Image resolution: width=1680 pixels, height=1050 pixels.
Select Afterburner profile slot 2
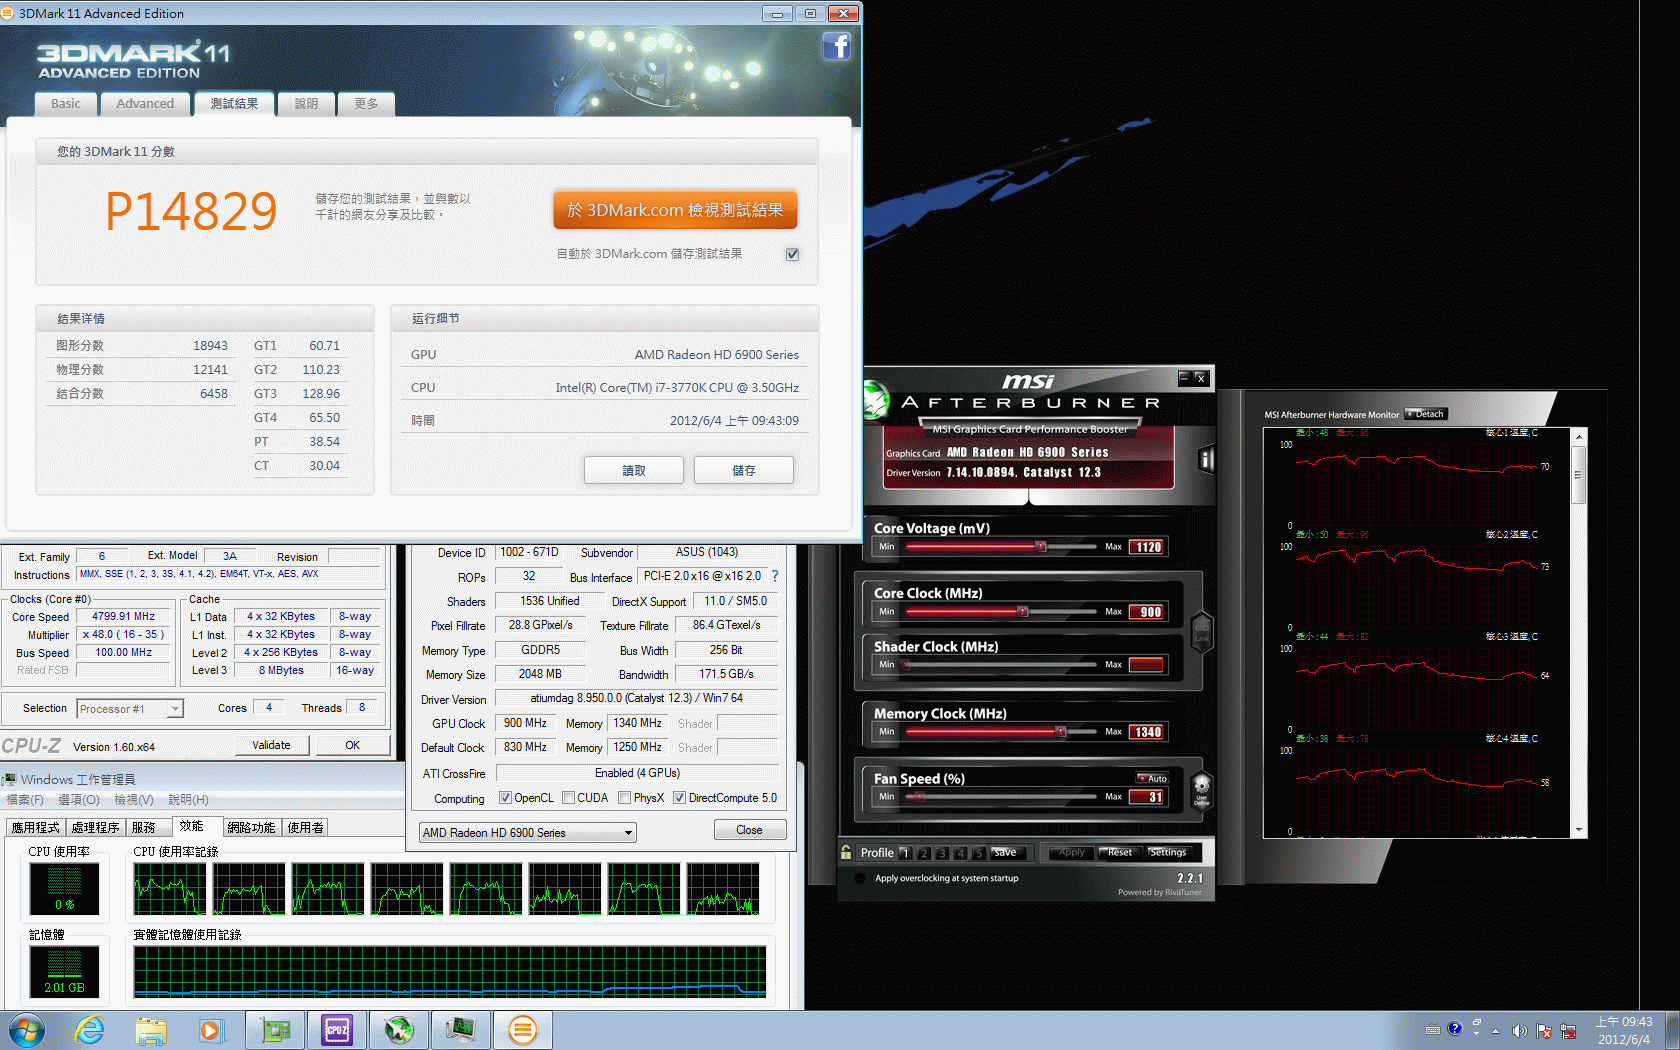tap(924, 853)
